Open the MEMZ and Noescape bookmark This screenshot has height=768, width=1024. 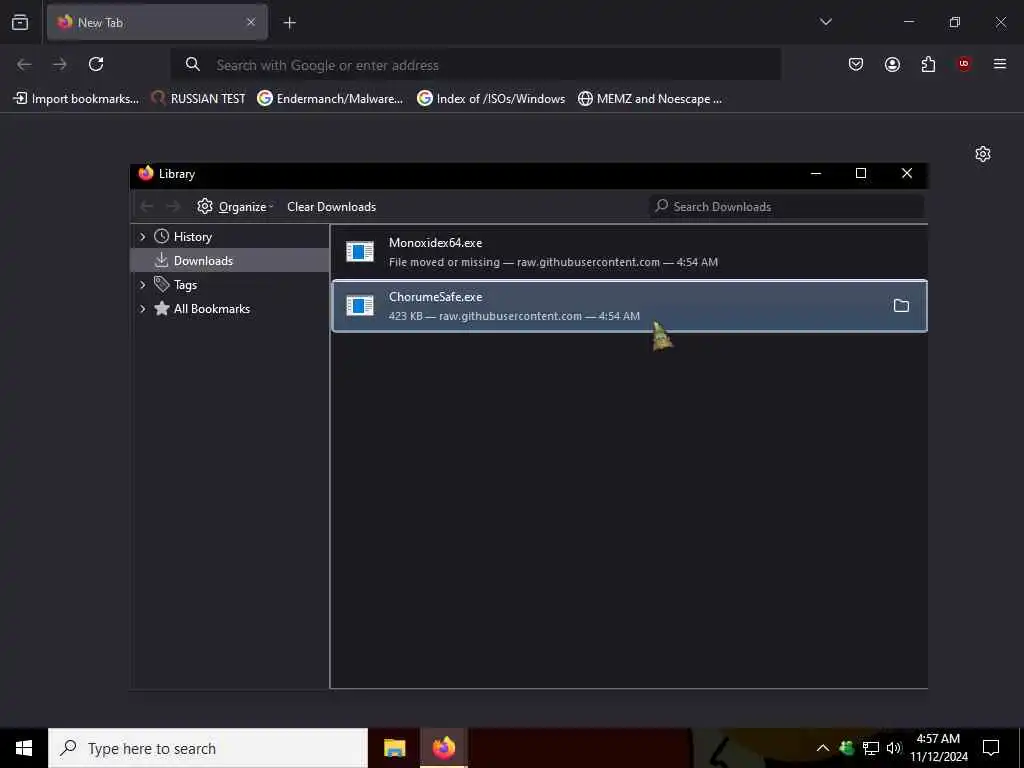[x=650, y=99]
